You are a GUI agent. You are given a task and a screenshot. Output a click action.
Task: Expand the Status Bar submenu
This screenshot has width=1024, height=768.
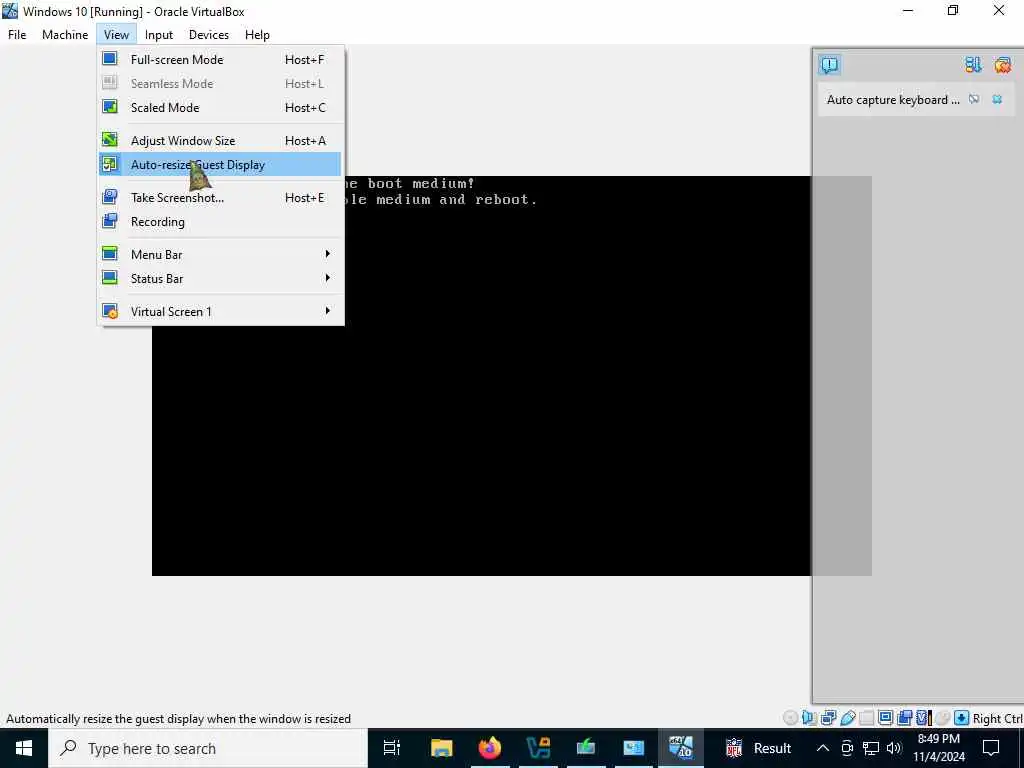[220, 278]
